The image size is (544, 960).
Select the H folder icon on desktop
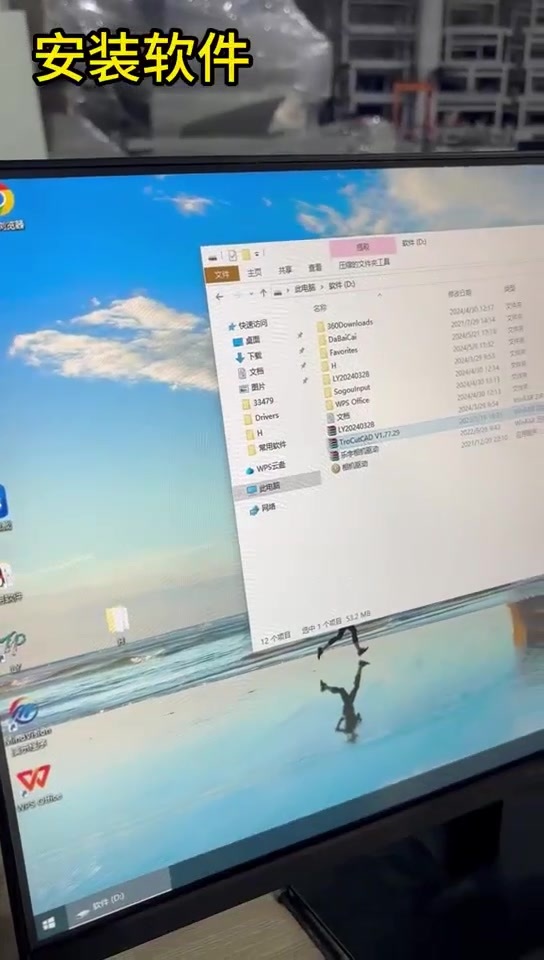tap(117, 624)
